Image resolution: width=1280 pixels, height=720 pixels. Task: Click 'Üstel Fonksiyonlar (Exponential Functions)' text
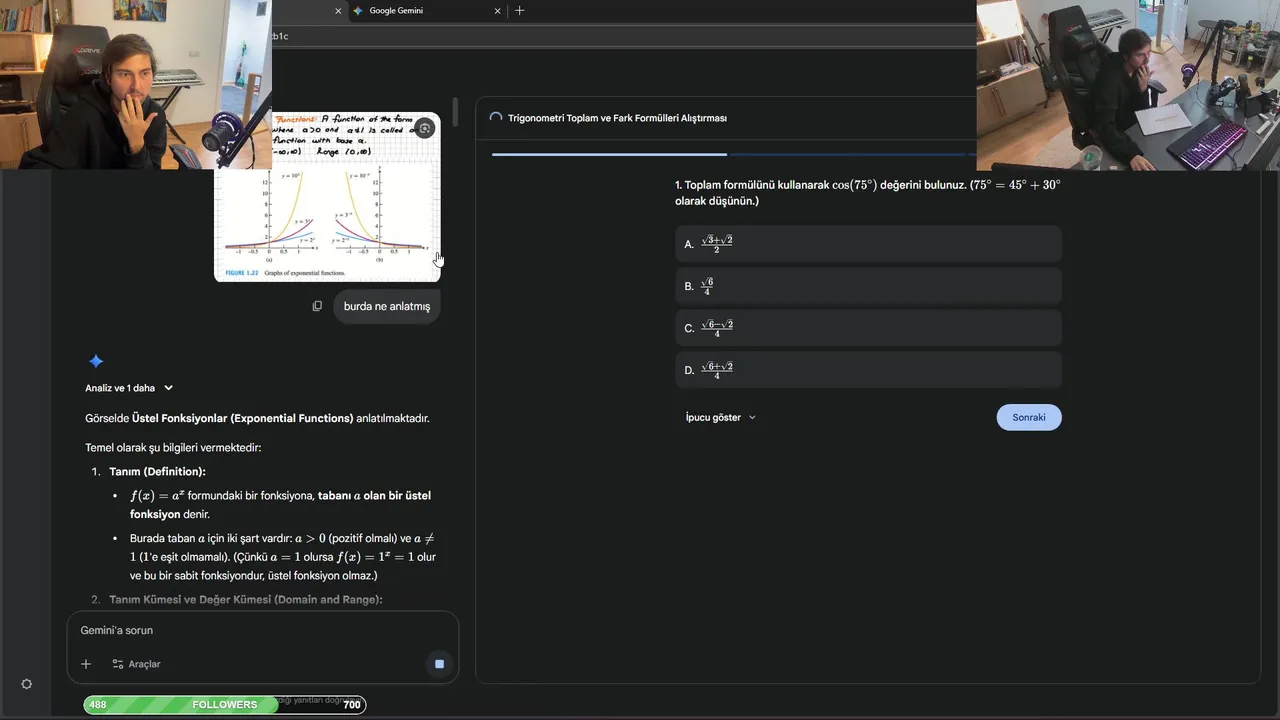(243, 418)
